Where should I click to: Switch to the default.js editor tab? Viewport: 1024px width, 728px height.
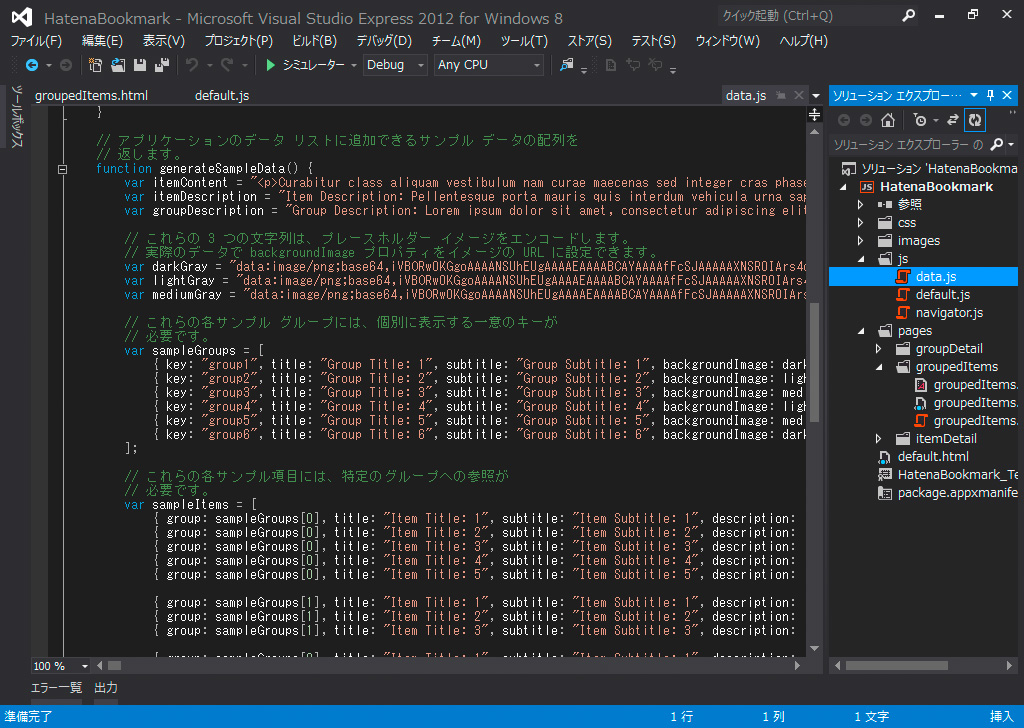coord(222,95)
